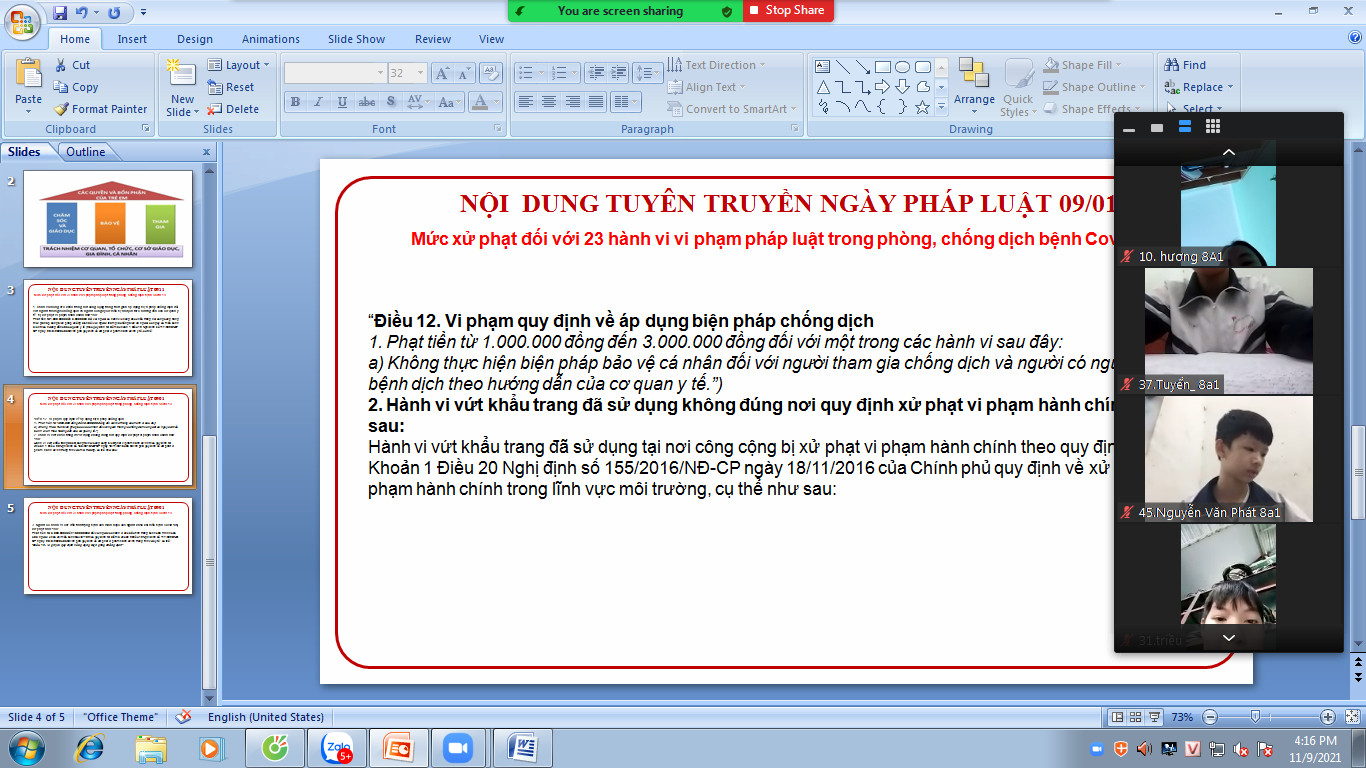The image size is (1366, 768).
Task: Click the Format Painter brush icon
Action: [x=61, y=109]
